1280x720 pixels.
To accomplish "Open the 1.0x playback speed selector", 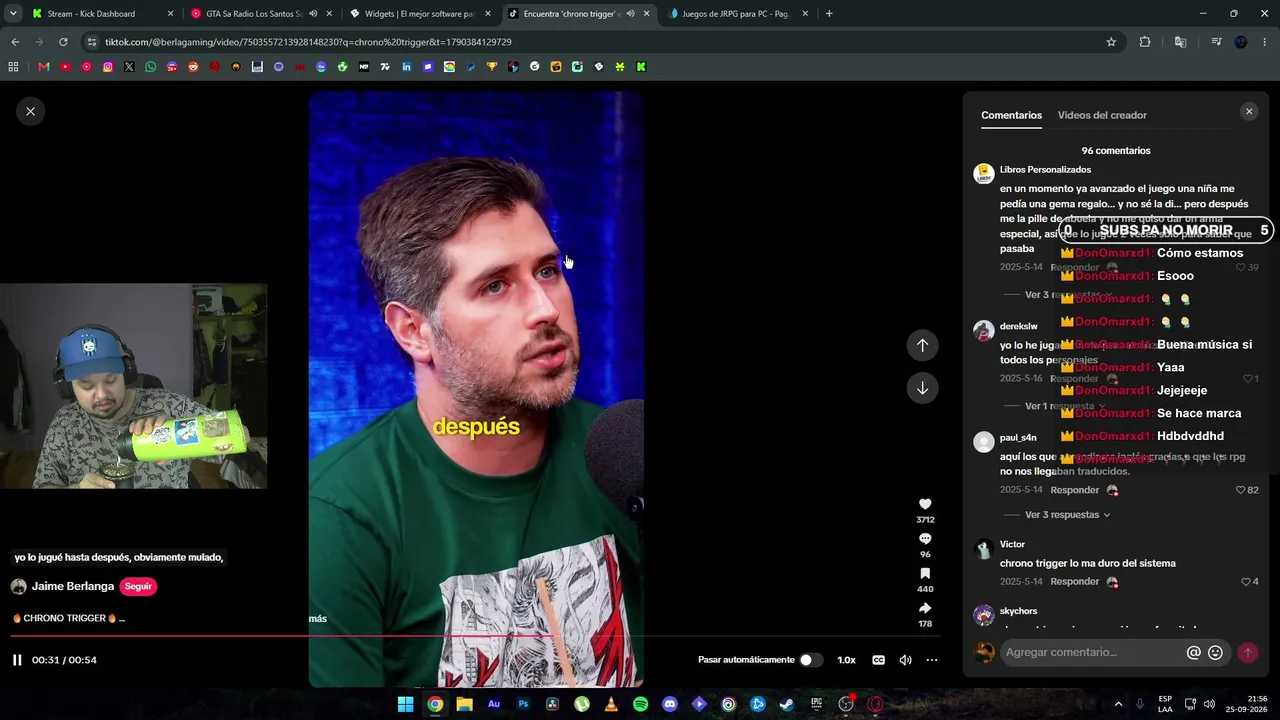I will [846, 660].
